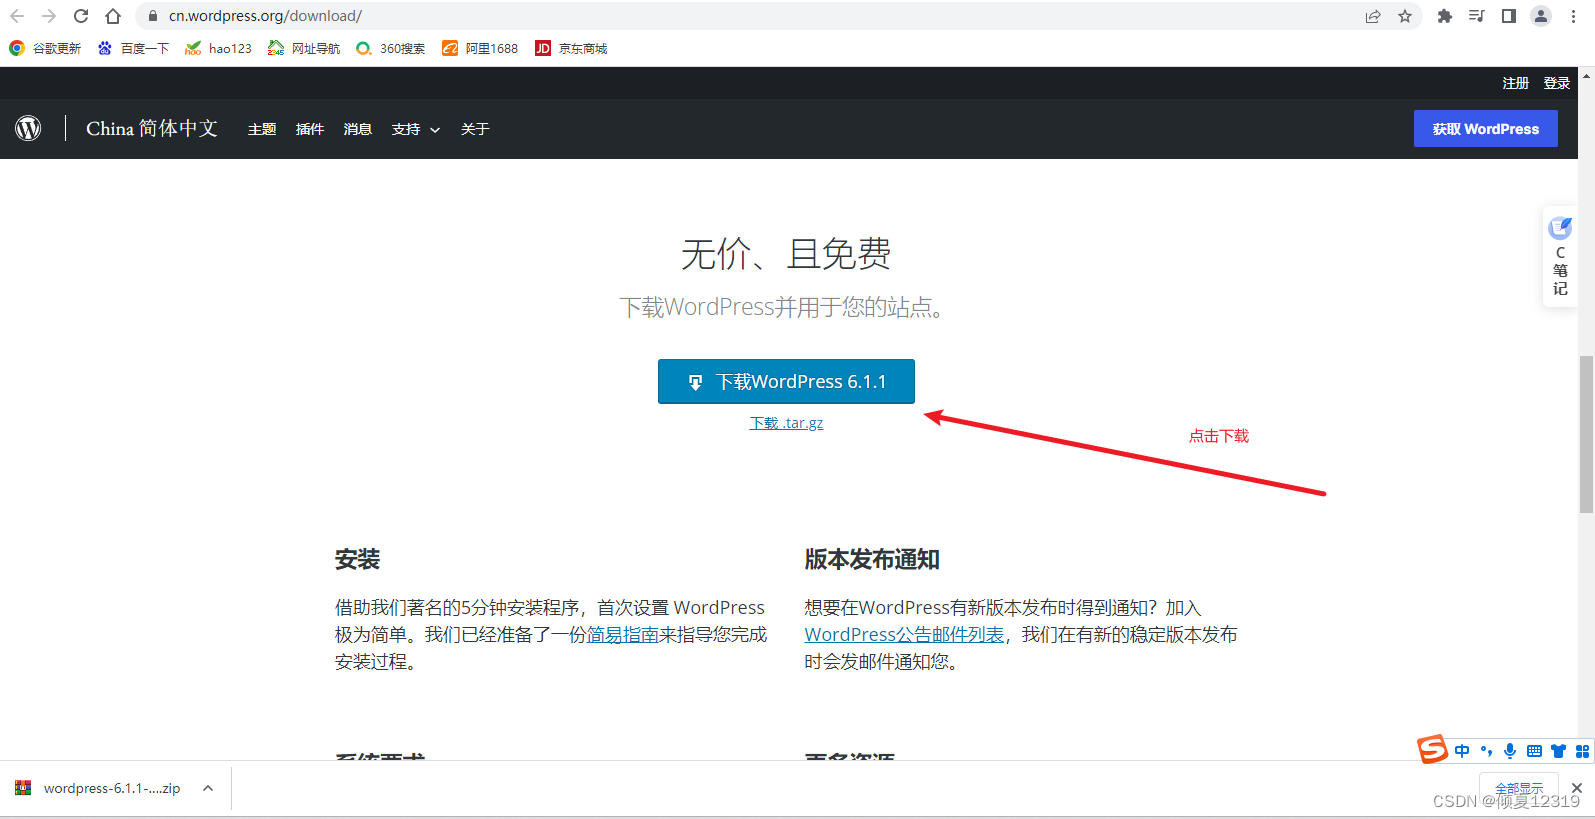Click the 下载 .tar.gz link

point(786,423)
